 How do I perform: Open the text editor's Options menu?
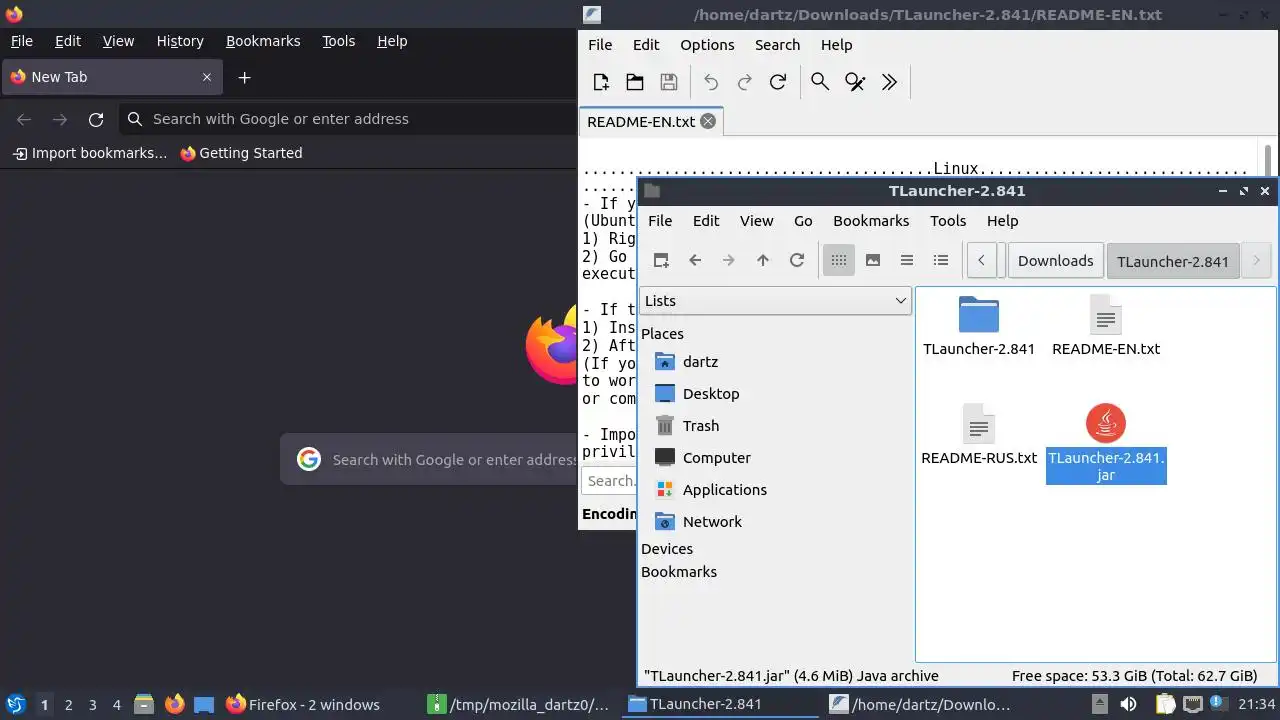(707, 45)
